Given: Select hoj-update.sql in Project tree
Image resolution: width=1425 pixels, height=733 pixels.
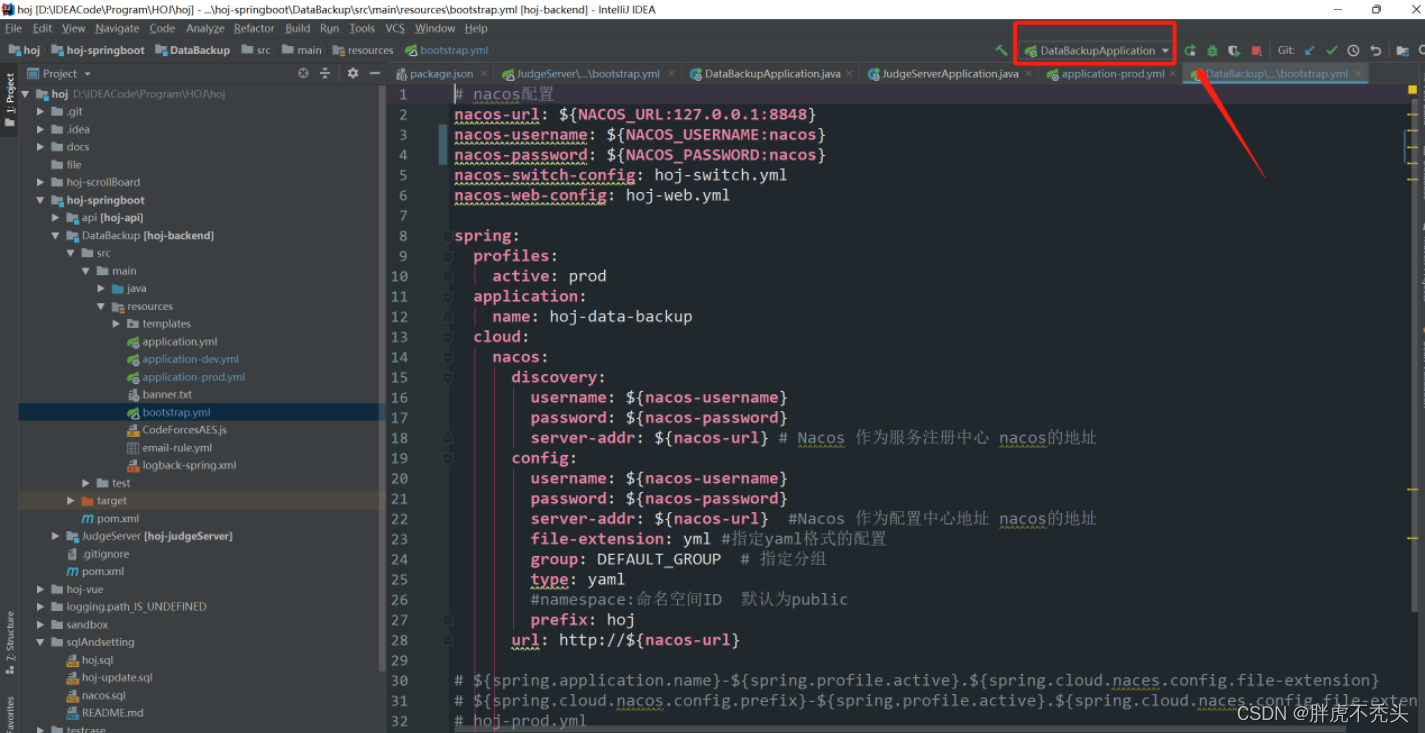Looking at the screenshot, I should point(109,678).
